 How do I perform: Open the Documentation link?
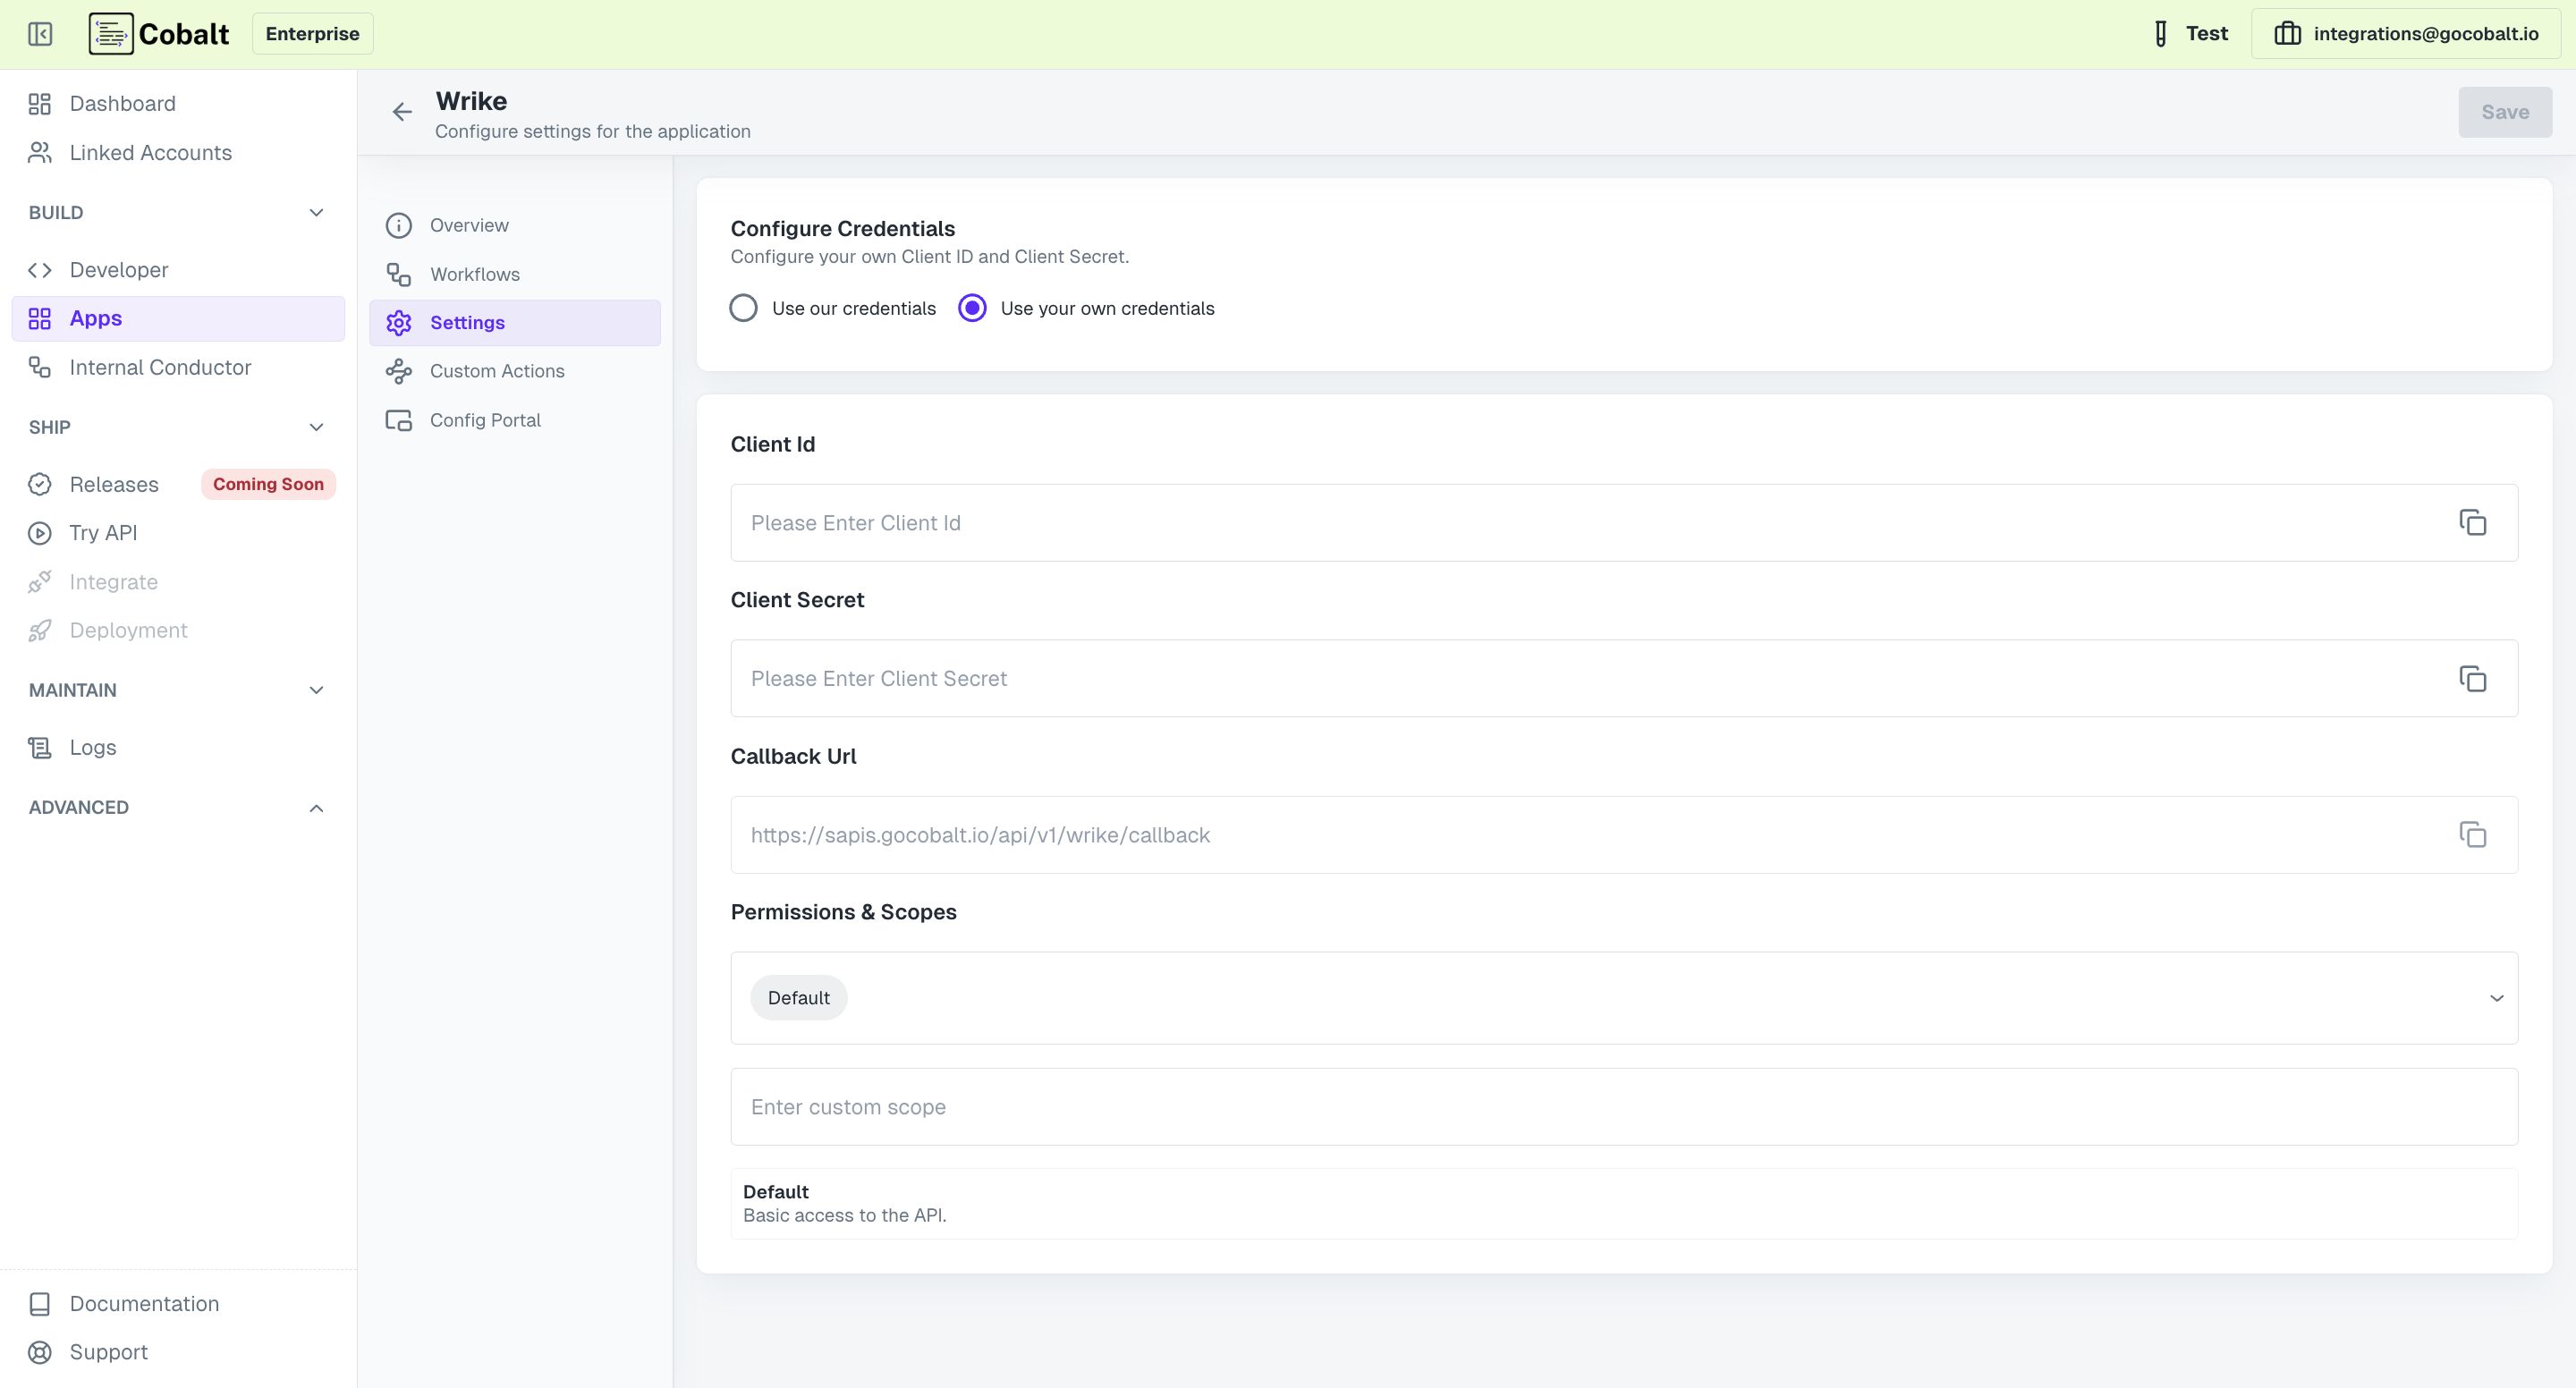(x=144, y=1303)
